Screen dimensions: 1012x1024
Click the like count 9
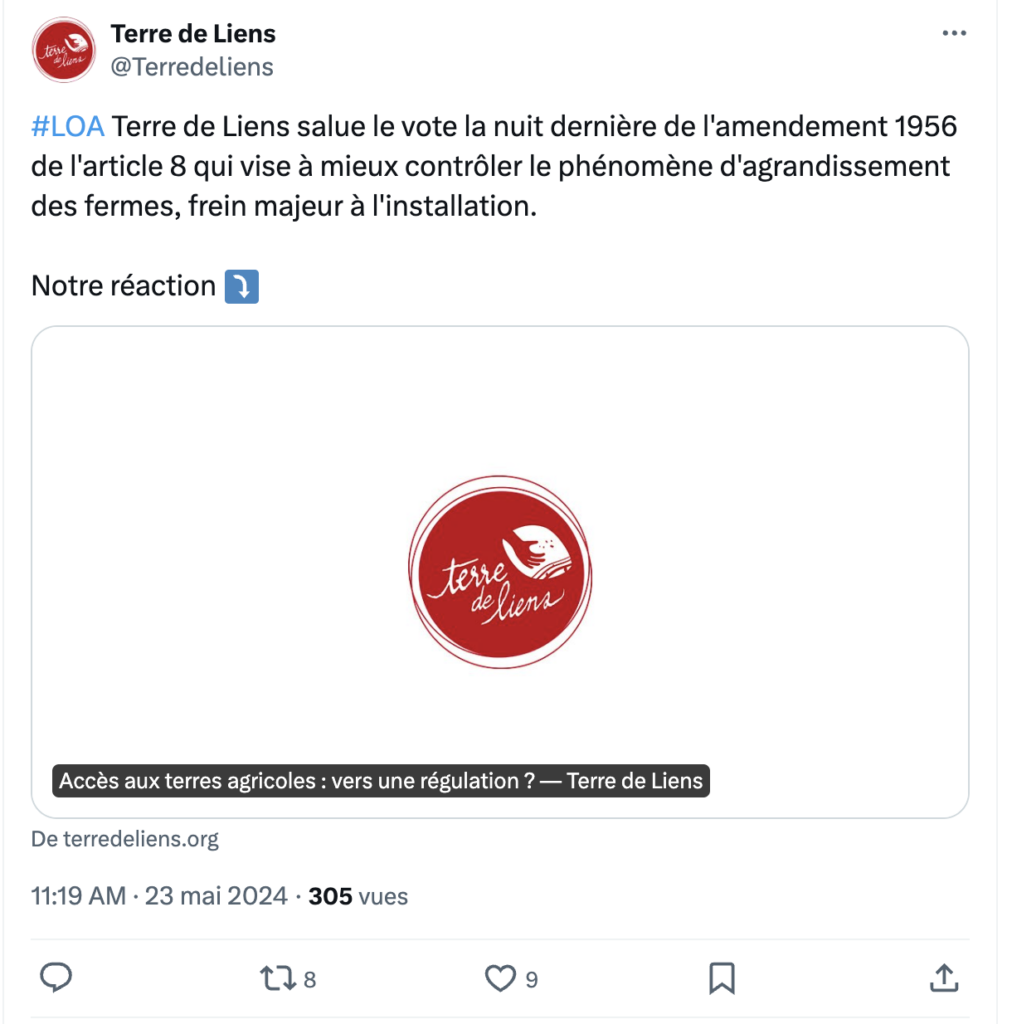(x=532, y=979)
